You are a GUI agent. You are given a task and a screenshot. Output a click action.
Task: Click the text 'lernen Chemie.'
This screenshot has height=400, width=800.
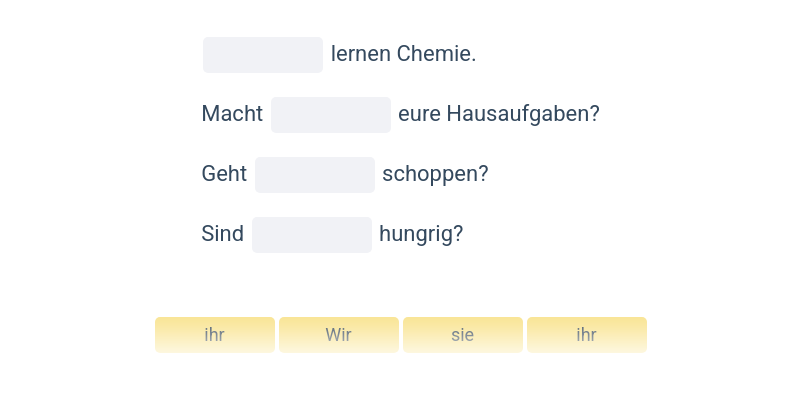click(403, 54)
